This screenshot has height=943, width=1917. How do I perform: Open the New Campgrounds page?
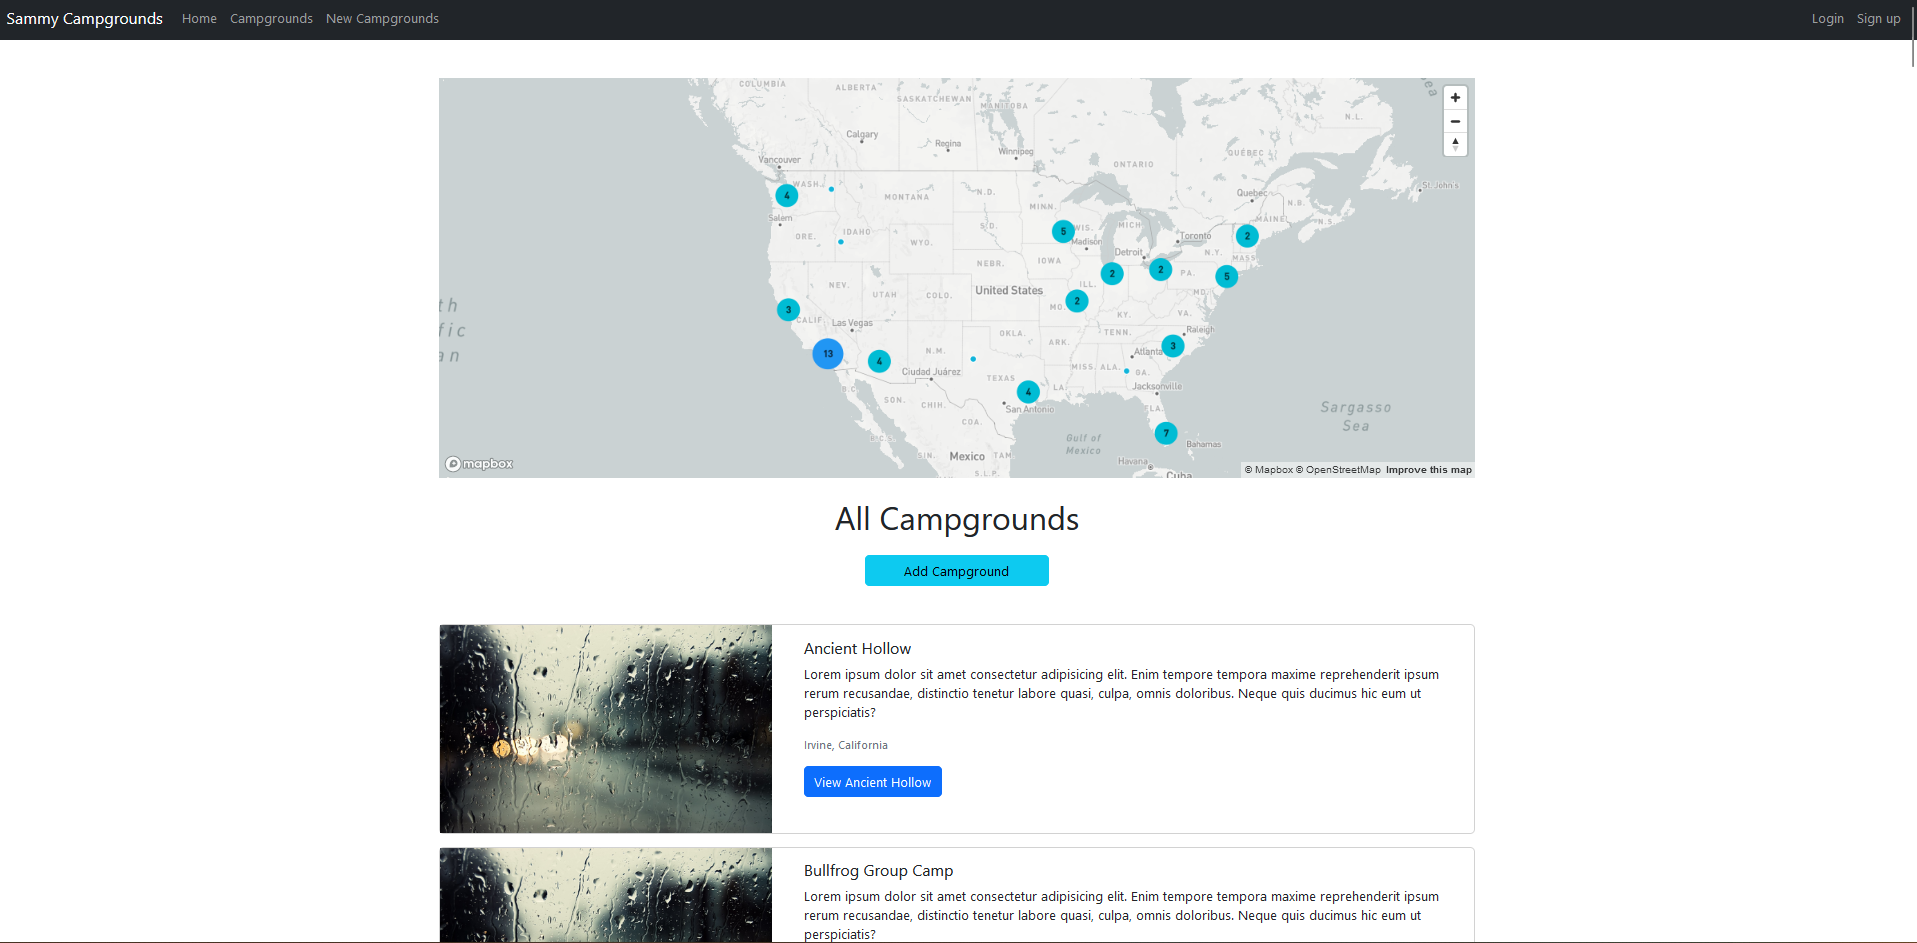(x=381, y=18)
